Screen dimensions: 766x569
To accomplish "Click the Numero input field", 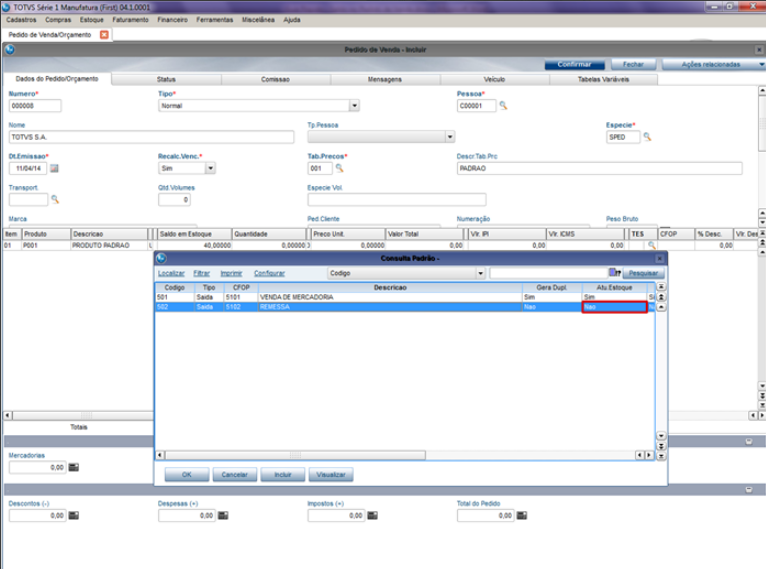I will pyautogui.click(x=35, y=105).
